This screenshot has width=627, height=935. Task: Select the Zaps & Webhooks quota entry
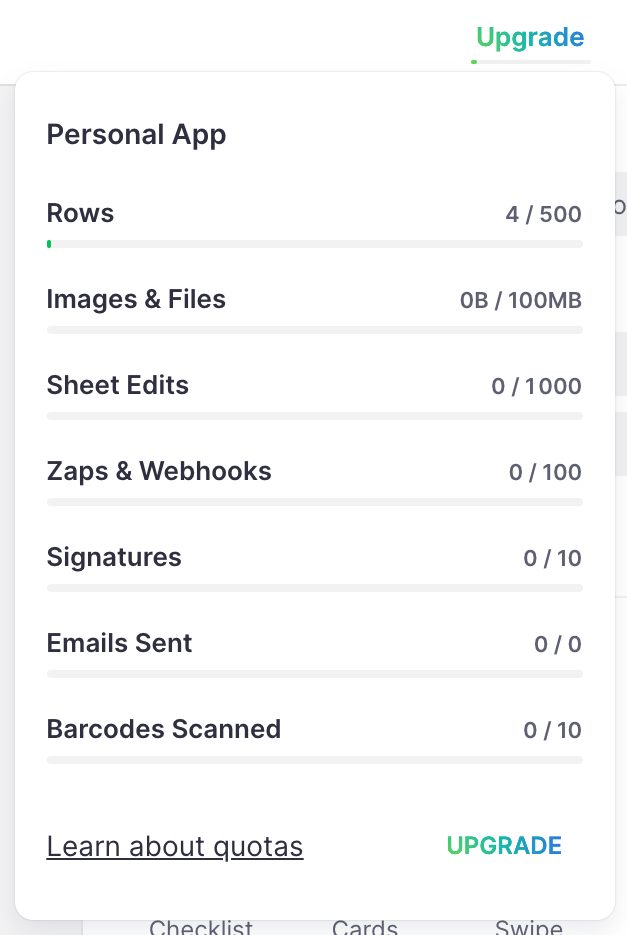158,471
